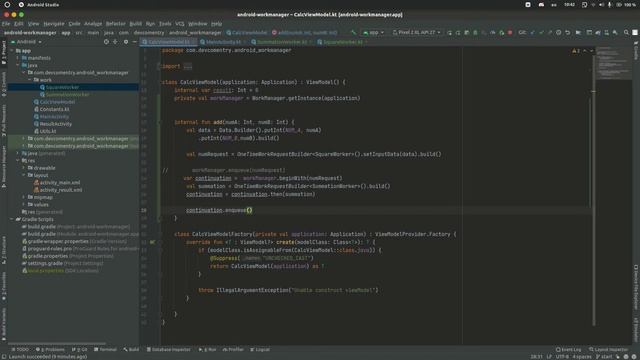Open the Profiler tool window
640x360 pixels.
(233, 349)
